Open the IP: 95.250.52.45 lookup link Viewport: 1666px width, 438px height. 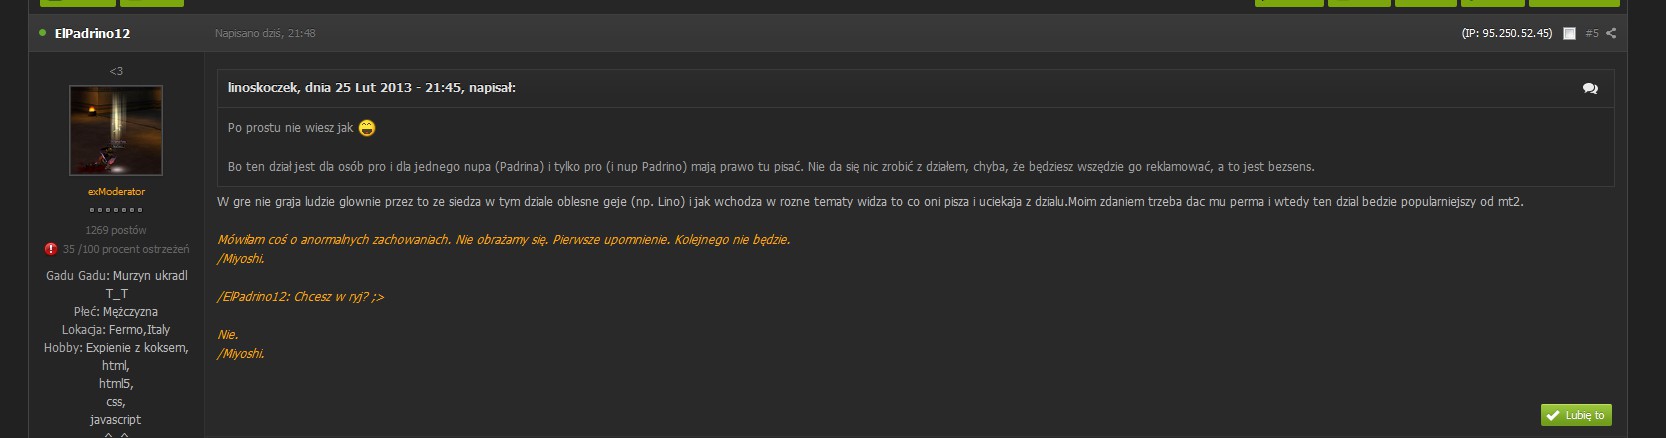click(1507, 33)
